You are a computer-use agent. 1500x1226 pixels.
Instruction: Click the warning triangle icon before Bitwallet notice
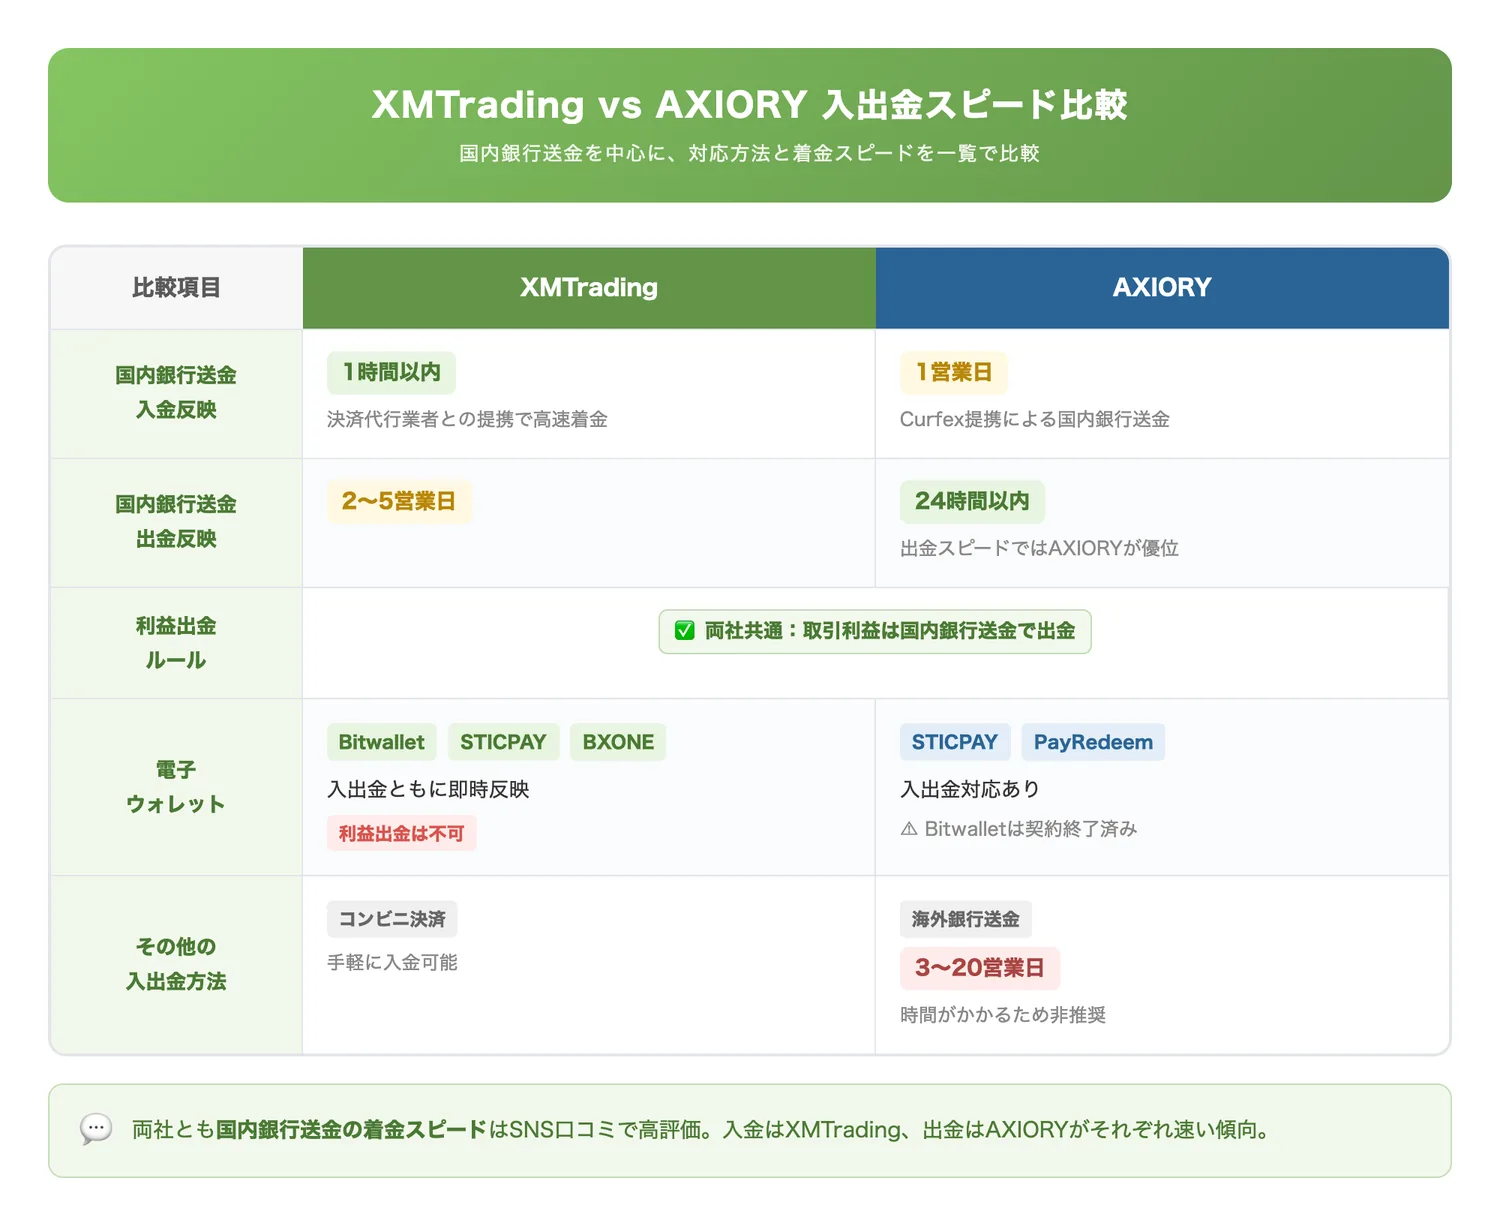pos(909,829)
